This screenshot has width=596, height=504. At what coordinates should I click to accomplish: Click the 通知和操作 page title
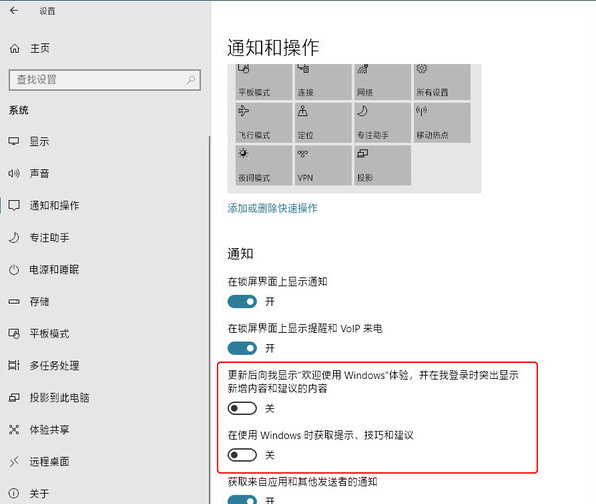pos(273,48)
